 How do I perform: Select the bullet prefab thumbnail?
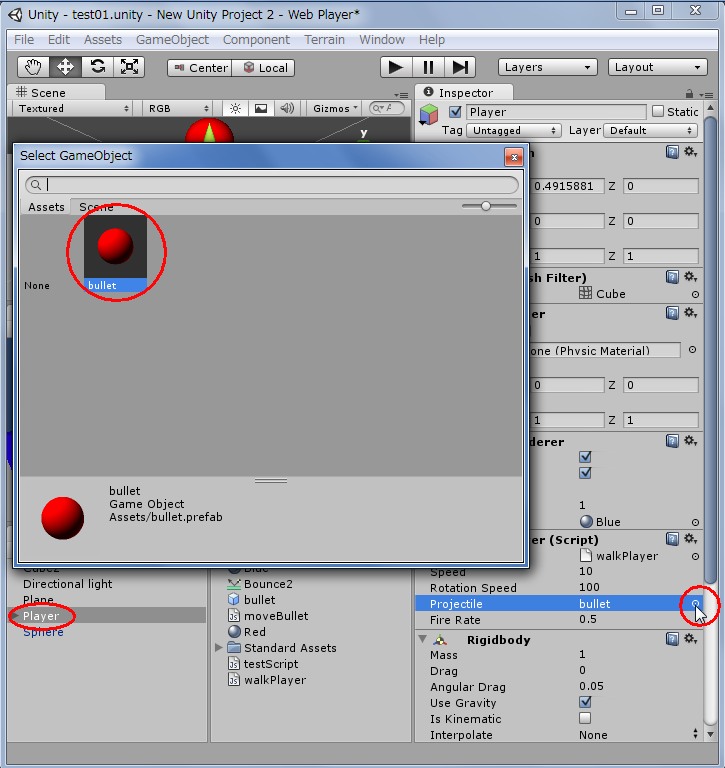115,247
